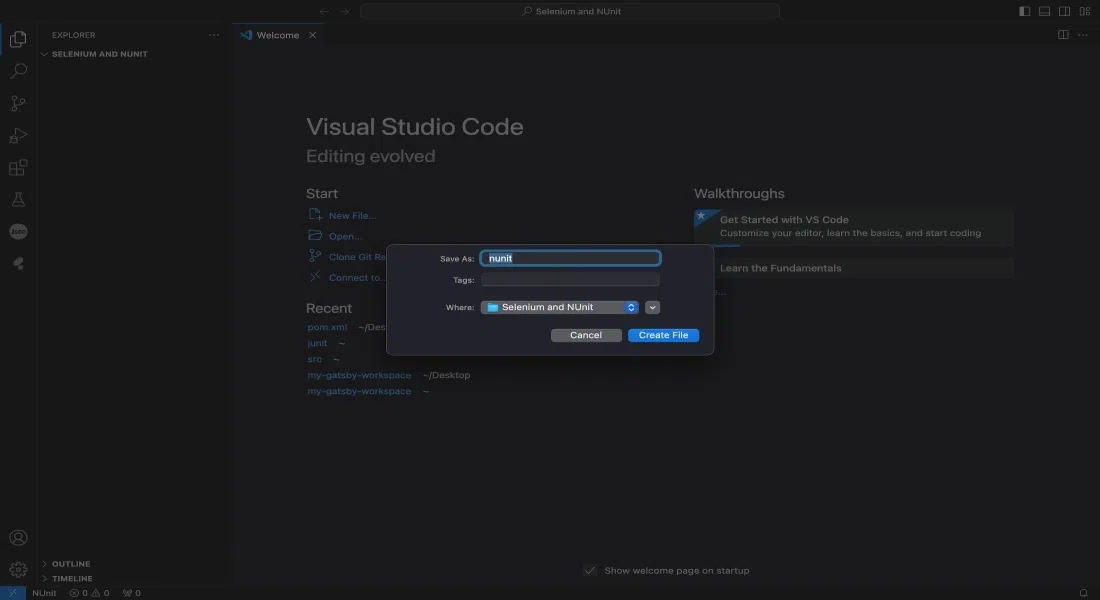Open the Accounts icon
Viewport: 1100px width, 600px height.
click(18, 538)
